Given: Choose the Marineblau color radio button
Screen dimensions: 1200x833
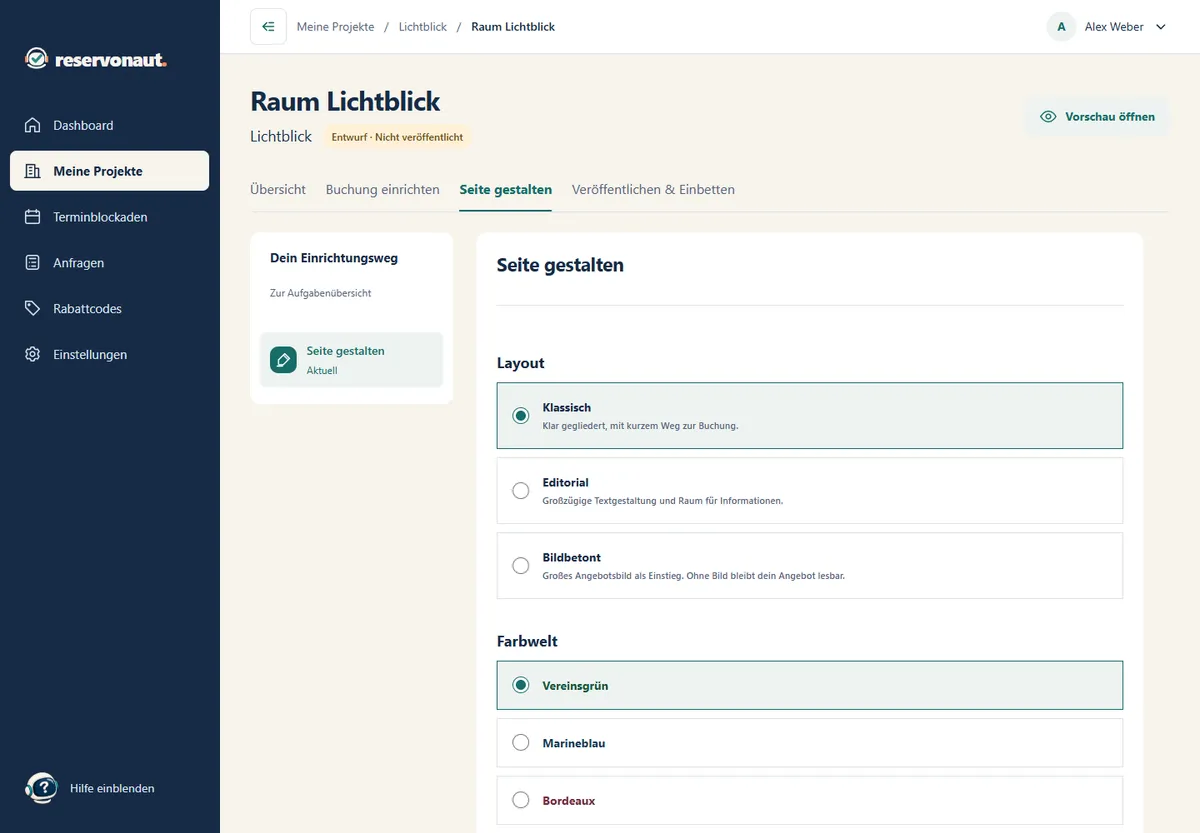Looking at the screenshot, I should 520,743.
